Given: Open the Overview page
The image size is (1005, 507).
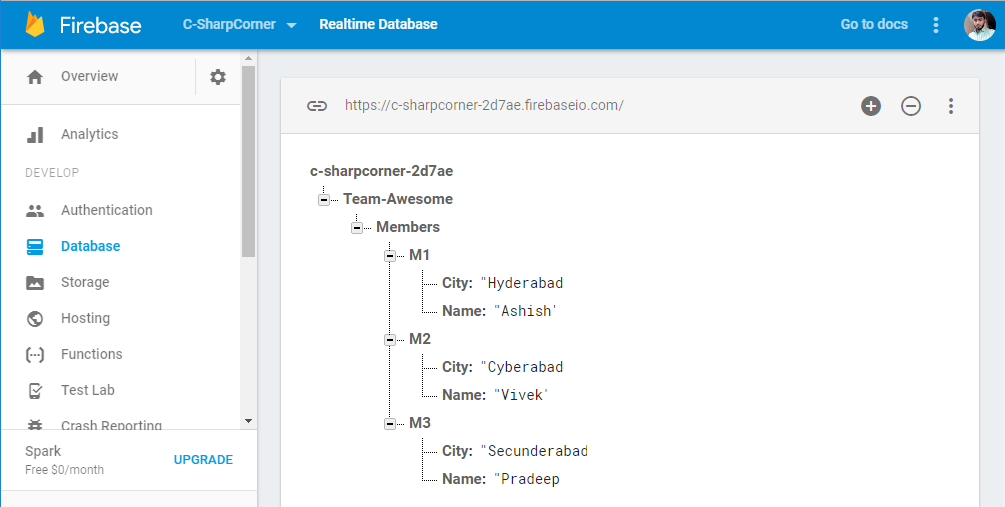Looking at the screenshot, I should (90, 76).
